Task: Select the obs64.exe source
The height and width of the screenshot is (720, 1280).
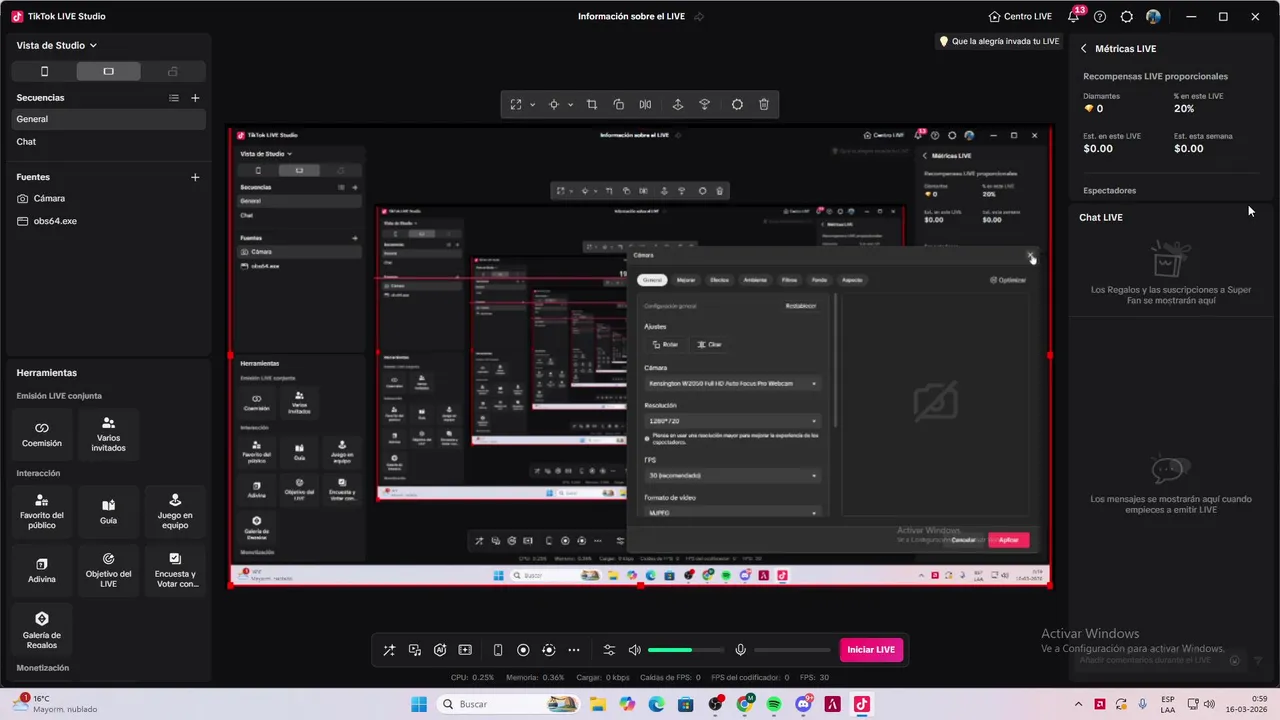Action: [108, 221]
